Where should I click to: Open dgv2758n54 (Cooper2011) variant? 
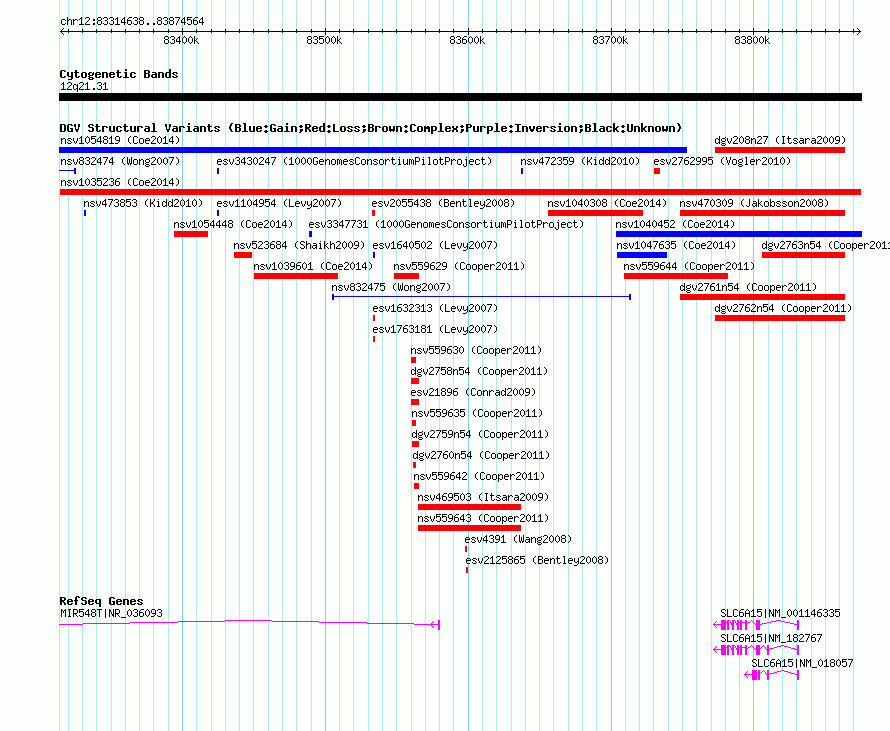point(480,371)
